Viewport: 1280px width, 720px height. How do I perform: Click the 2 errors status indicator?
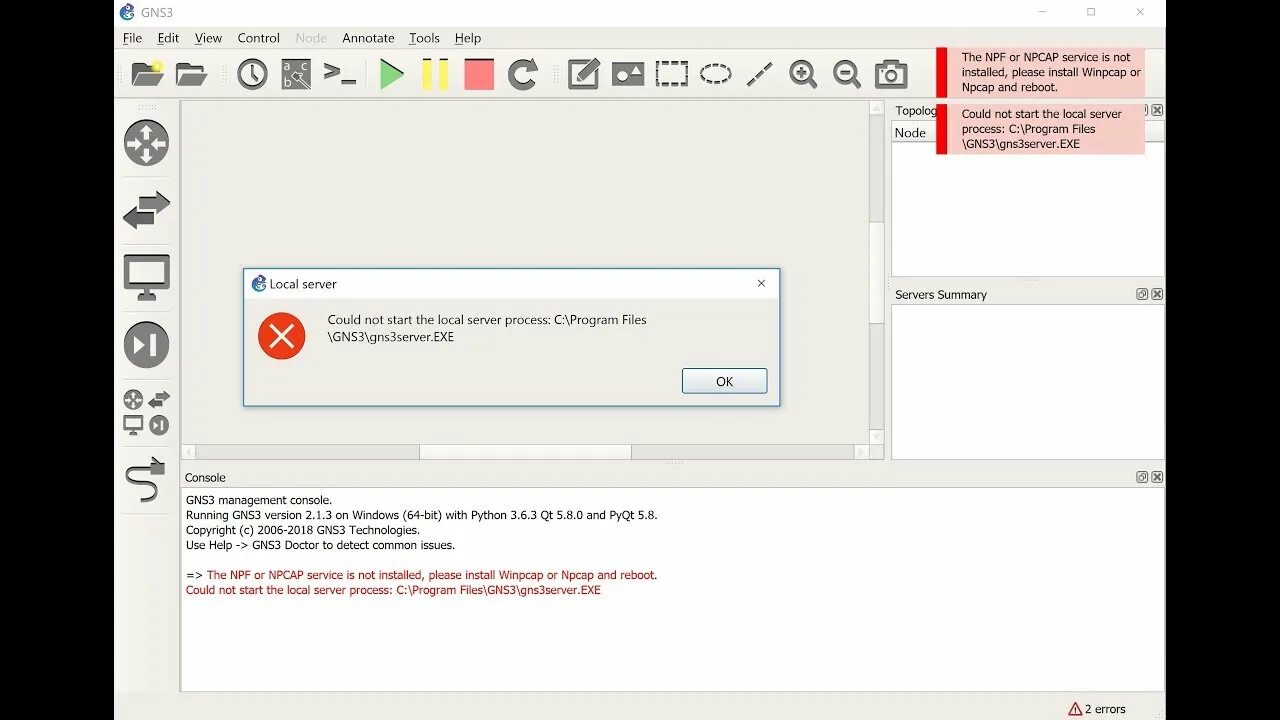tap(1097, 709)
